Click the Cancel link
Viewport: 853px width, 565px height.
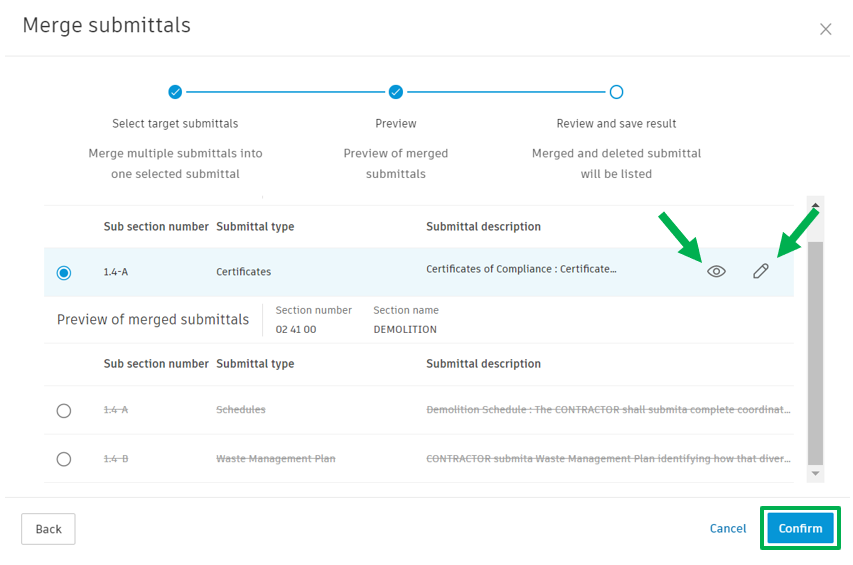pyautogui.click(x=727, y=528)
